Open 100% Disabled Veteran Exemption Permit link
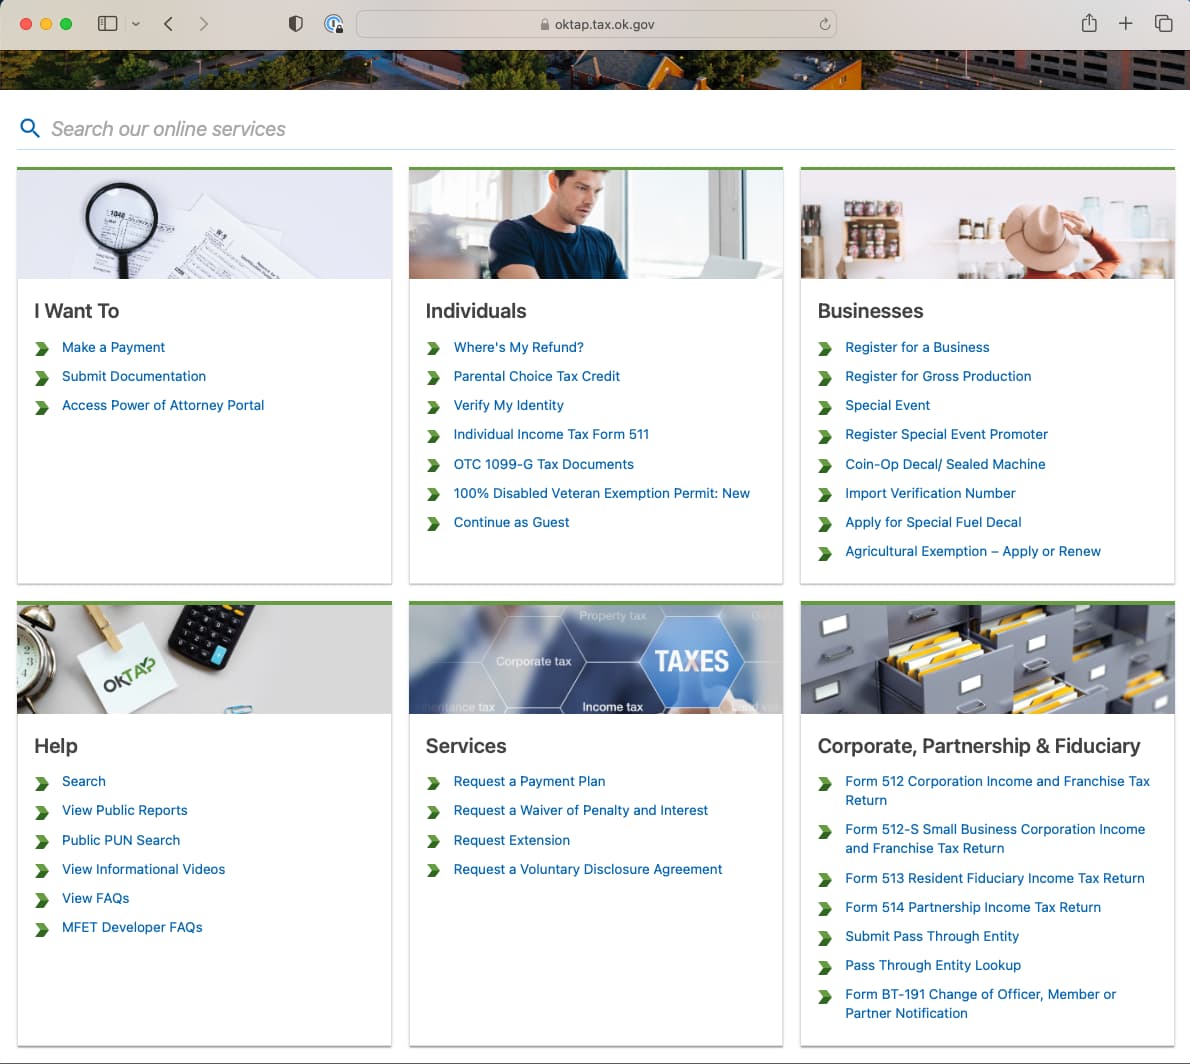The width and height of the screenshot is (1190, 1064). (x=602, y=493)
